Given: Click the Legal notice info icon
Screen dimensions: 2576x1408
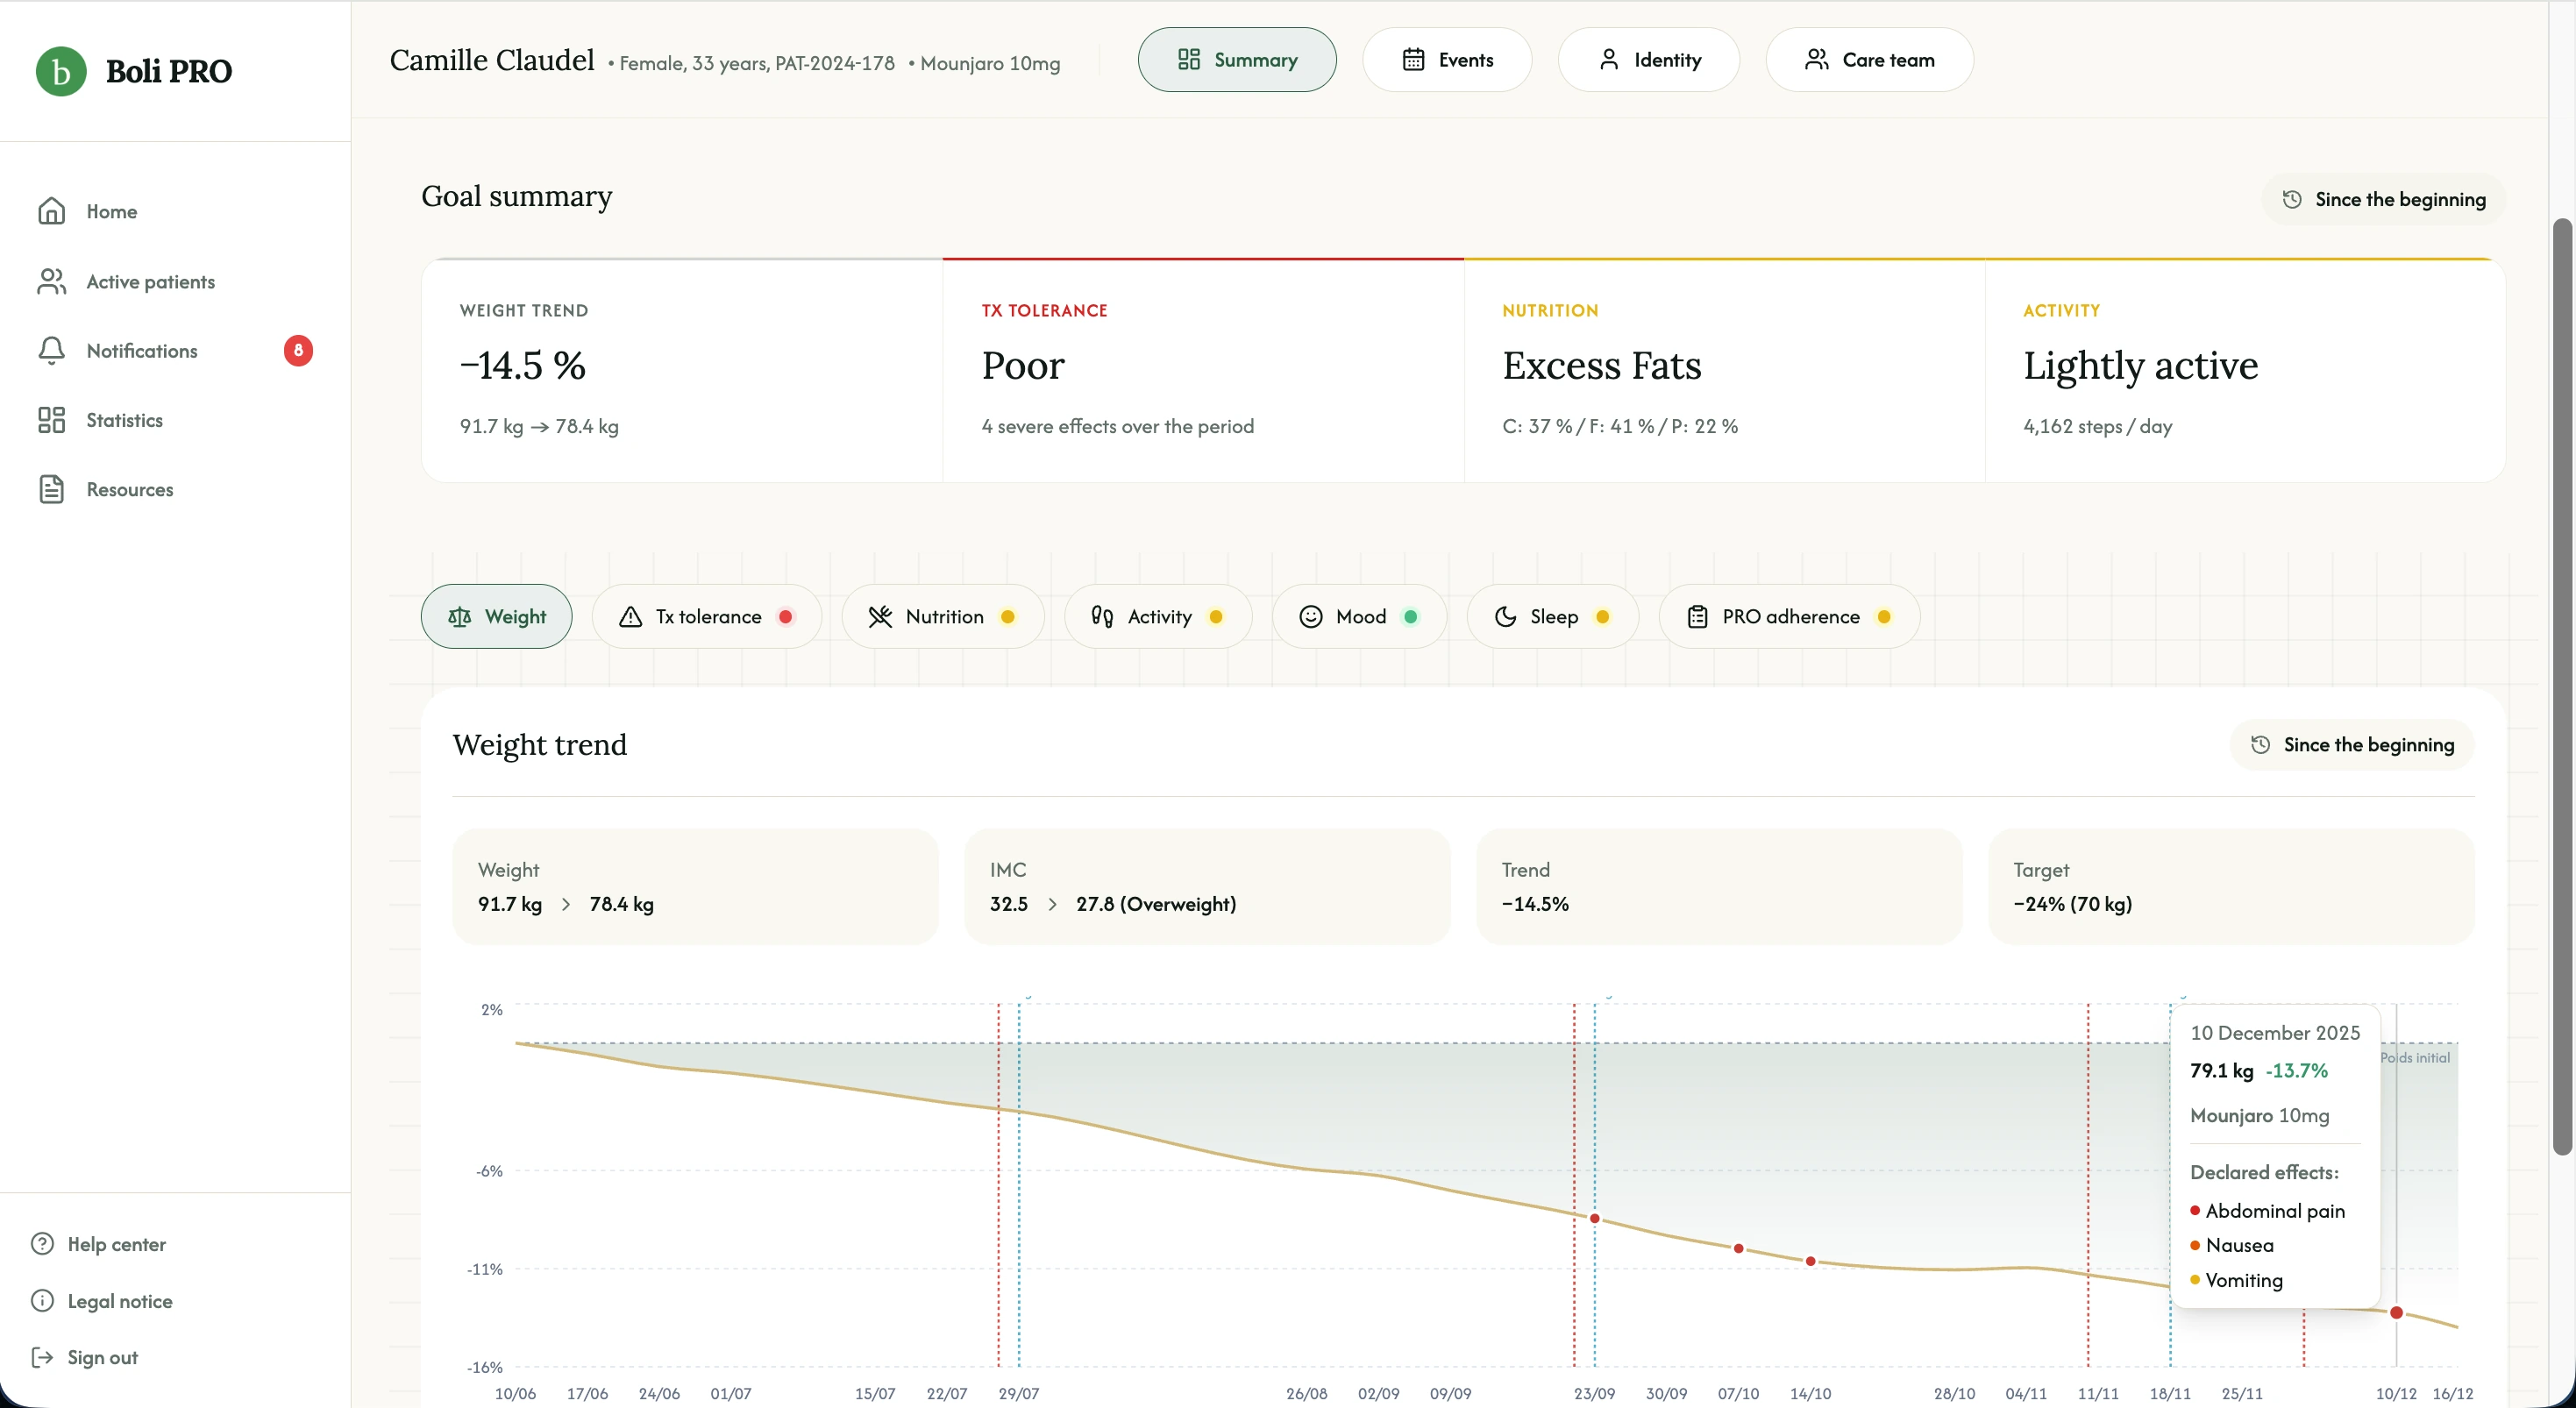Looking at the screenshot, I should 42,1301.
